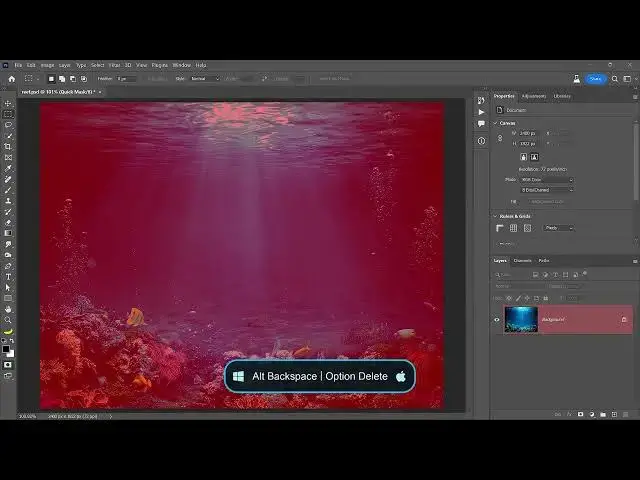Screen dimensions: 640x480
Task: Open the Actions play-button panel icon
Action: click(x=481, y=112)
